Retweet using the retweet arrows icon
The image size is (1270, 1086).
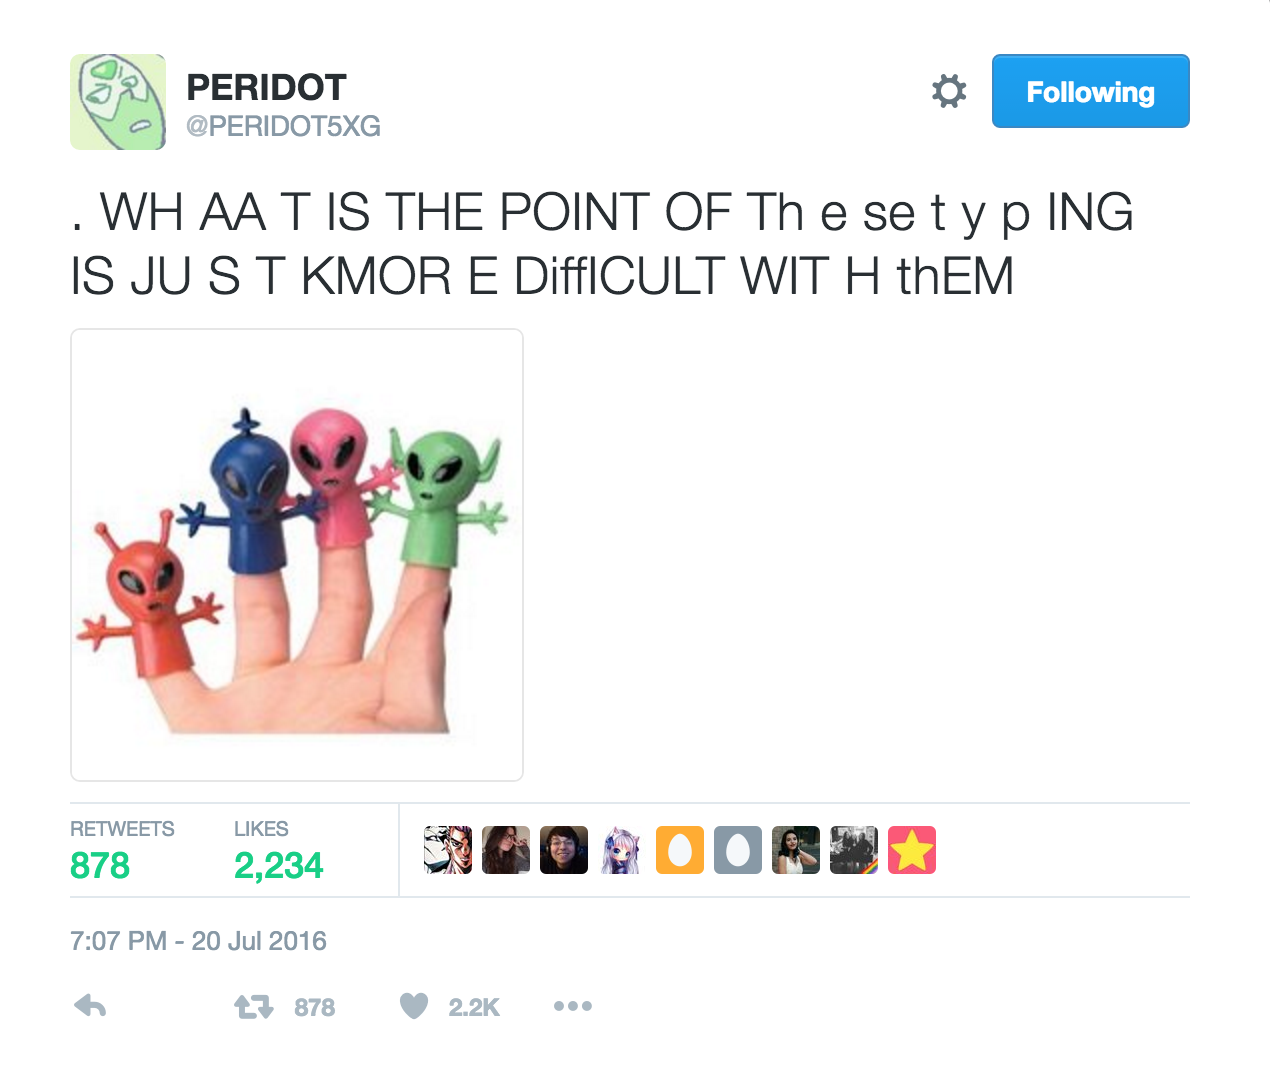(x=253, y=1007)
